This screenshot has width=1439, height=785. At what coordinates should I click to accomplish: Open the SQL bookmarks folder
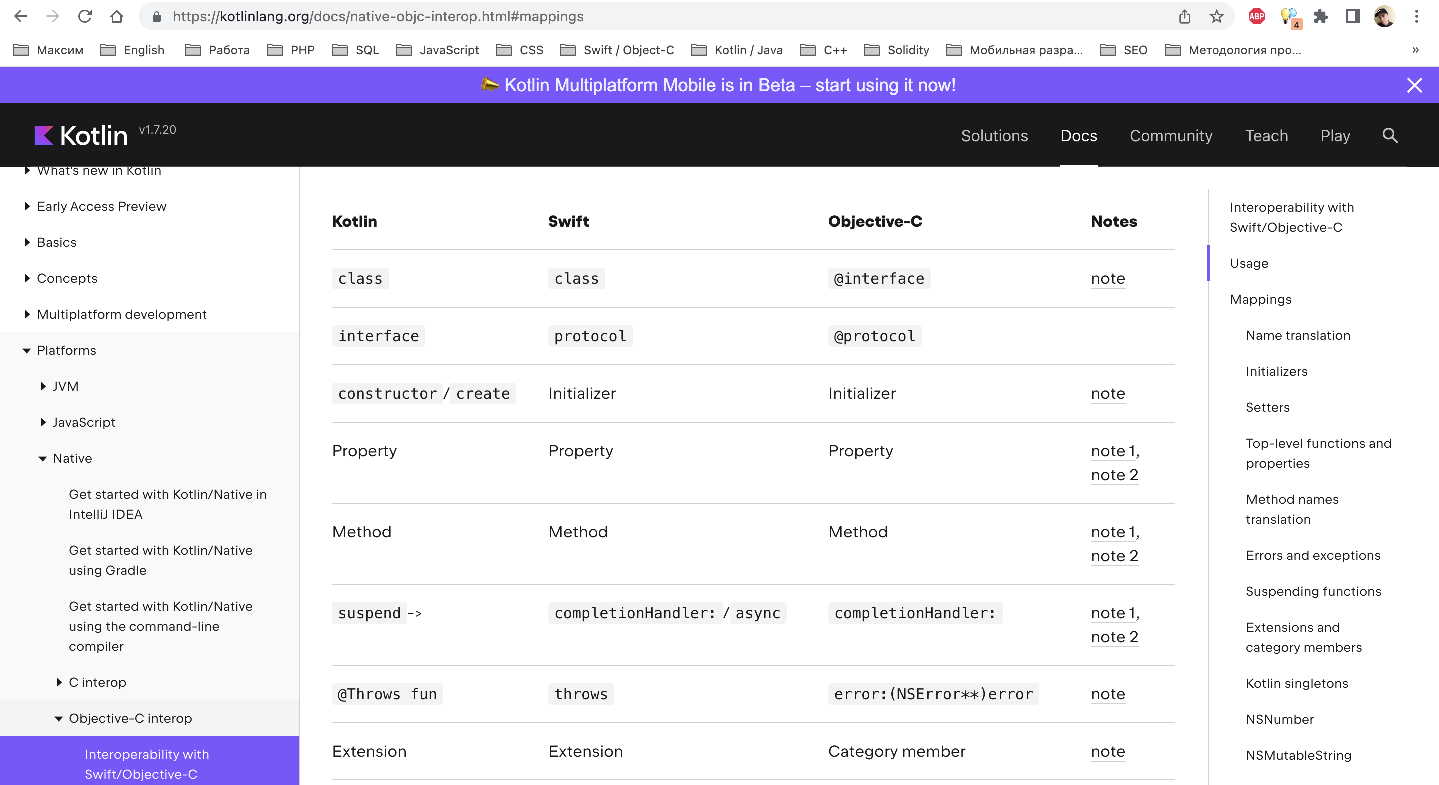pos(356,50)
